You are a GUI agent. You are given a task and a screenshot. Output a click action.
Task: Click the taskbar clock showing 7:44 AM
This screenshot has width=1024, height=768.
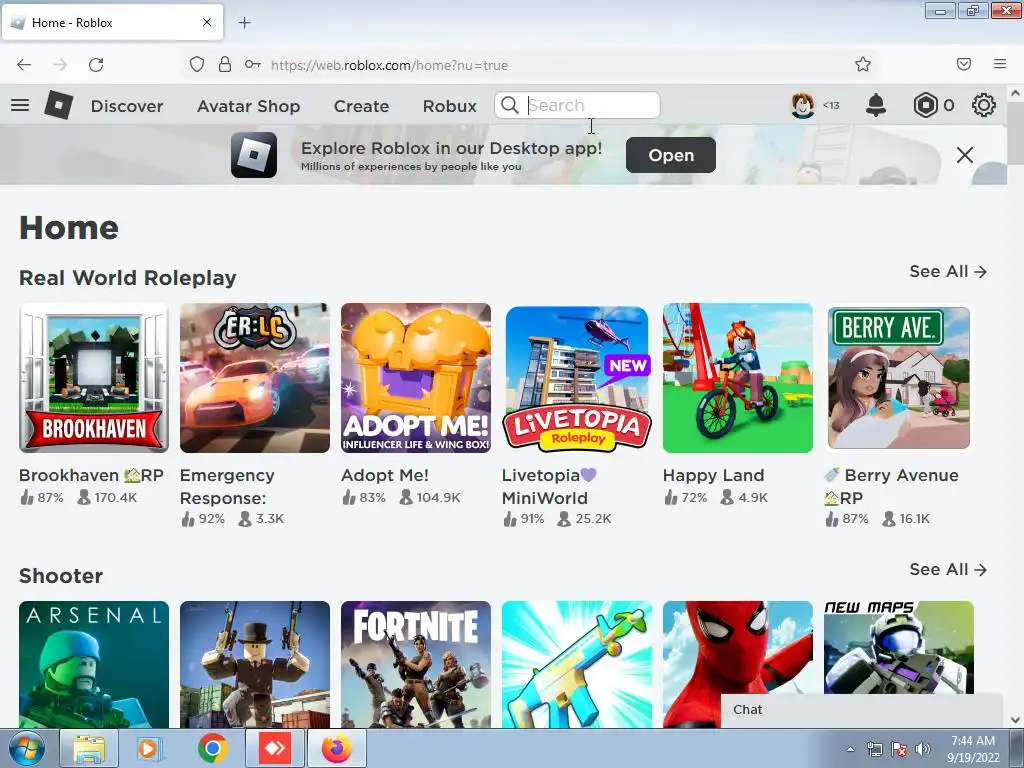pyautogui.click(x=973, y=749)
